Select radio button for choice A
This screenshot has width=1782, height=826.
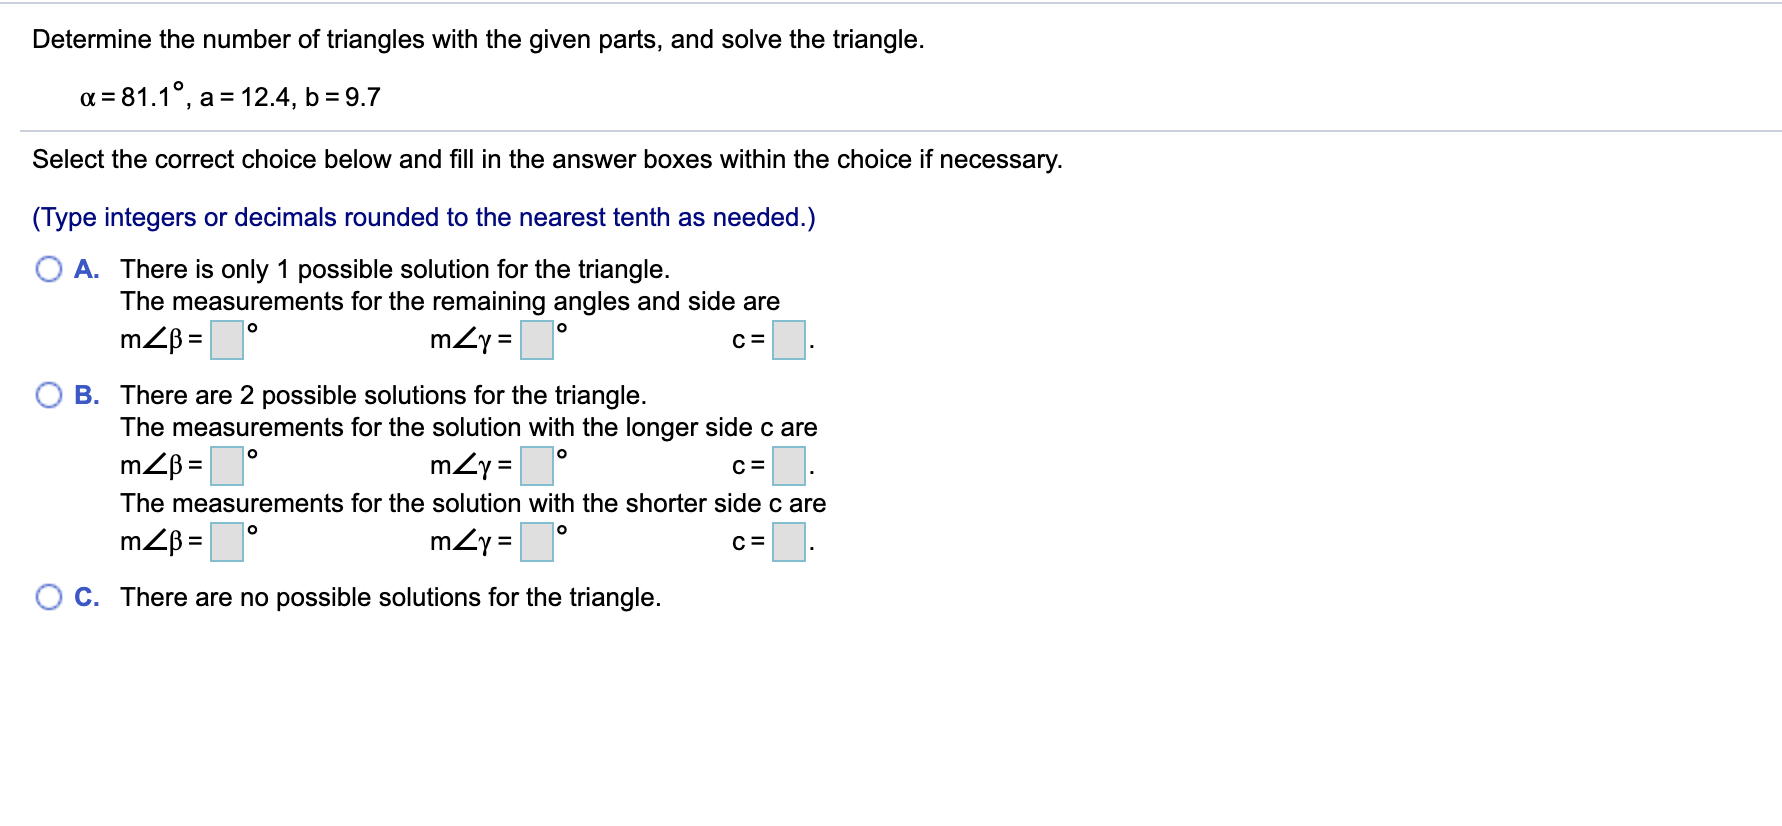coord(49,268)
